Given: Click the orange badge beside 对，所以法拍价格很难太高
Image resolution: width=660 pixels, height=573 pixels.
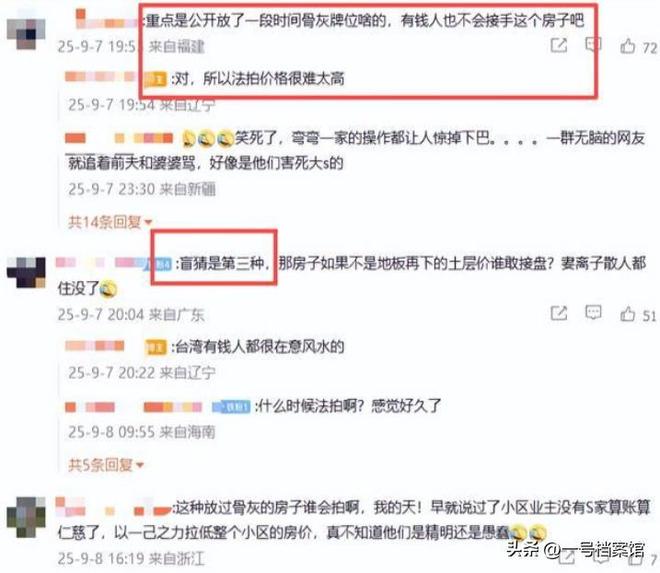Looking at the screenshot, I should (x=155, y=79).
